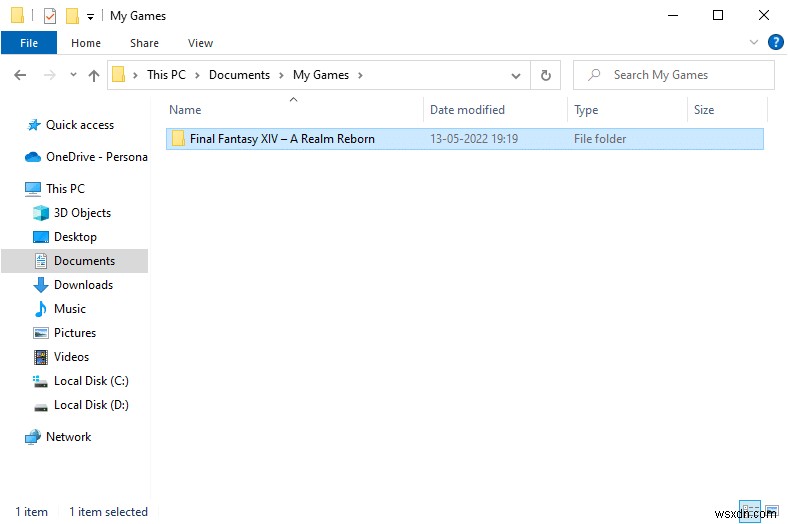Click the New Folder icon in the title bar
The height and width of the screenshot is (524, 788).
[72, 16]
